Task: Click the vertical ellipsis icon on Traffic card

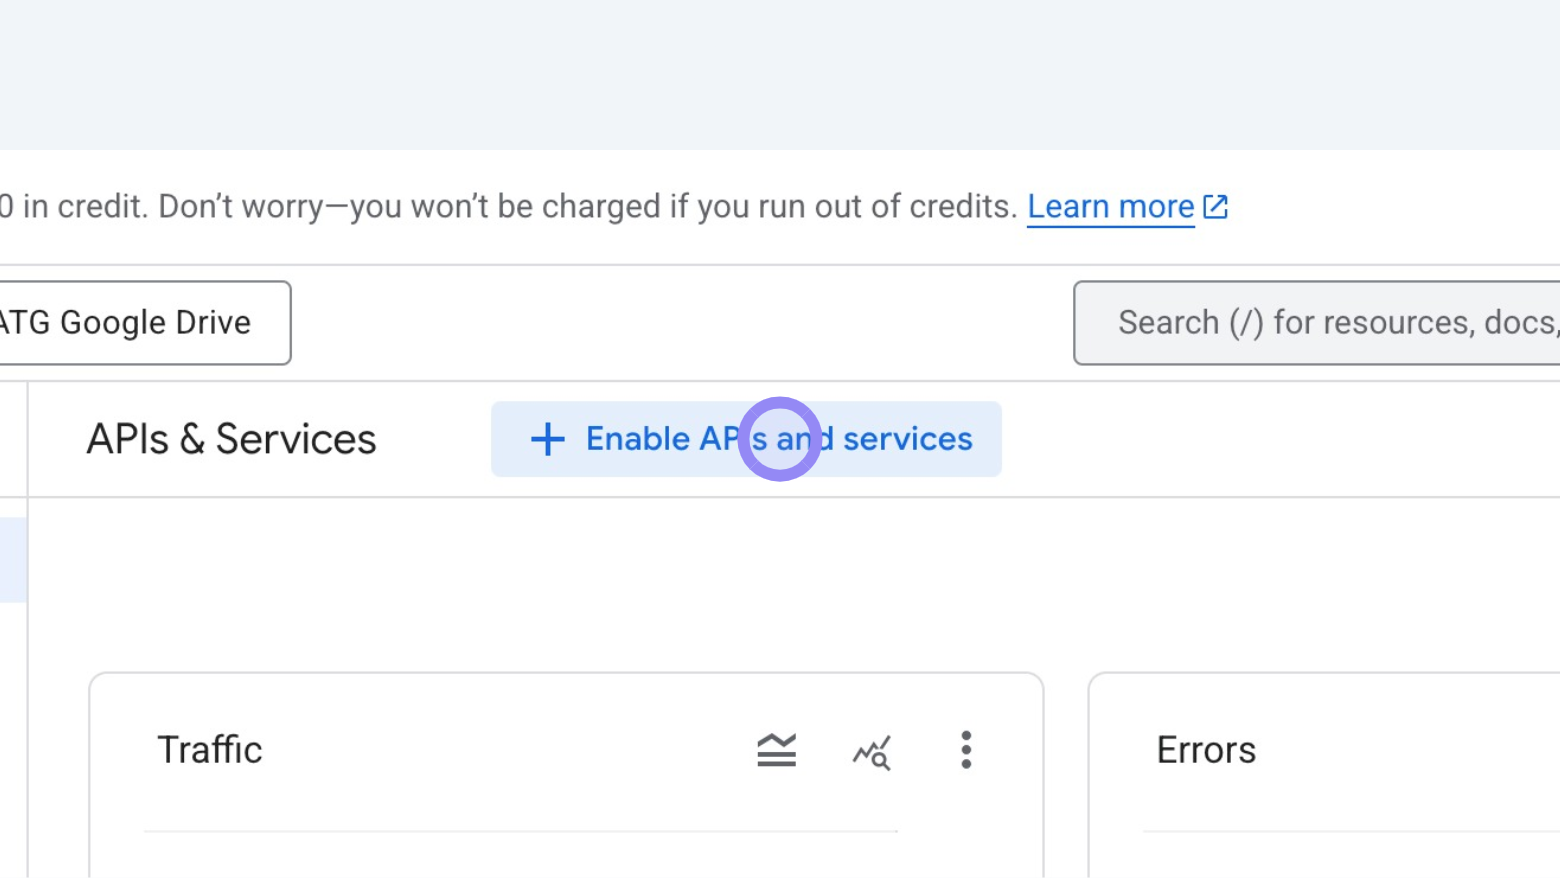Action: click(x=966, y=750)
